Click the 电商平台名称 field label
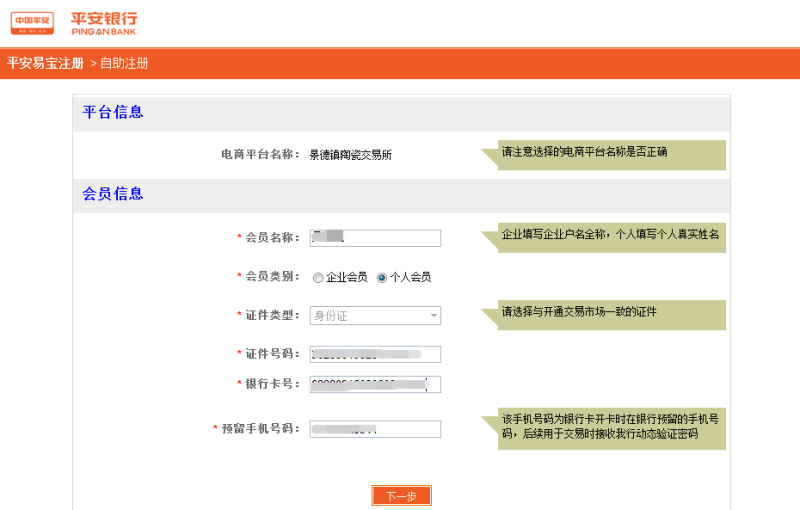This screenshot has height=510, width=800. pyautogui.click(x=260, y=154)
